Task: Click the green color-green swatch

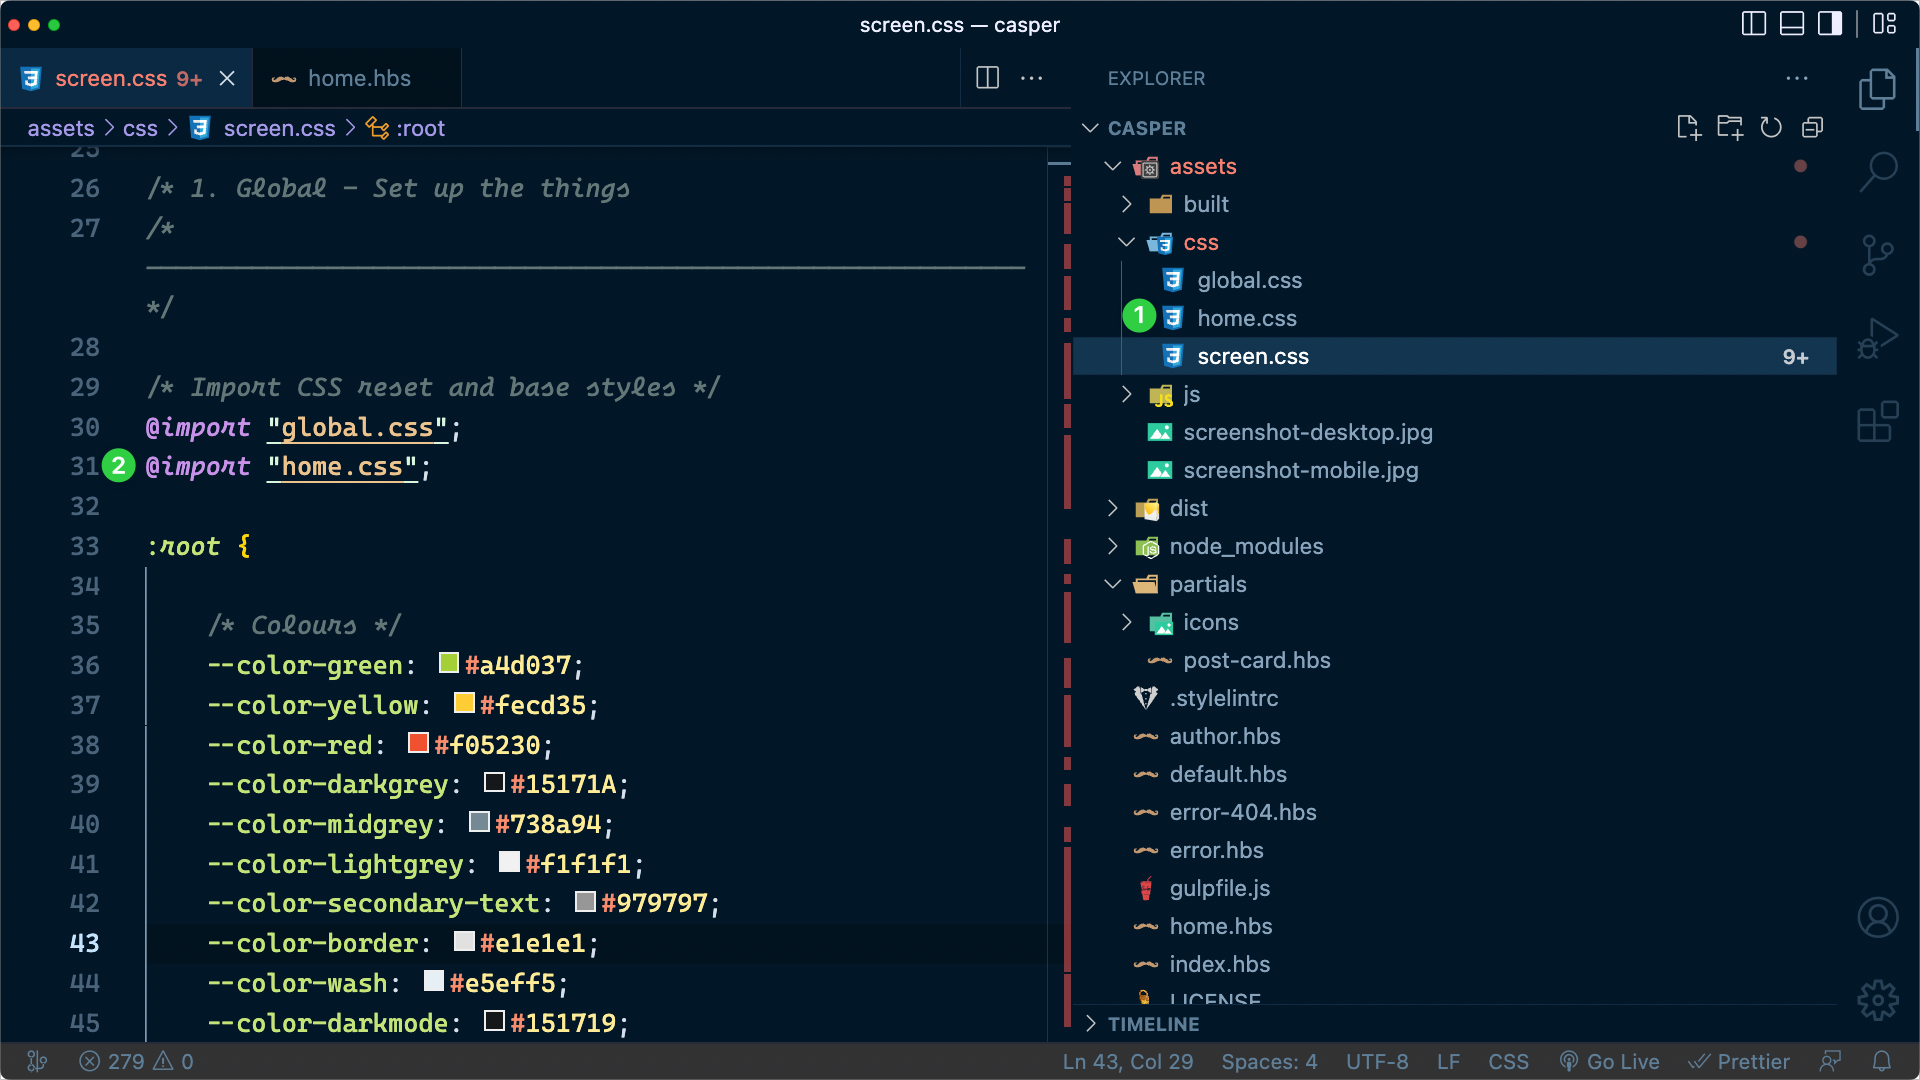Action: (447, 663)
